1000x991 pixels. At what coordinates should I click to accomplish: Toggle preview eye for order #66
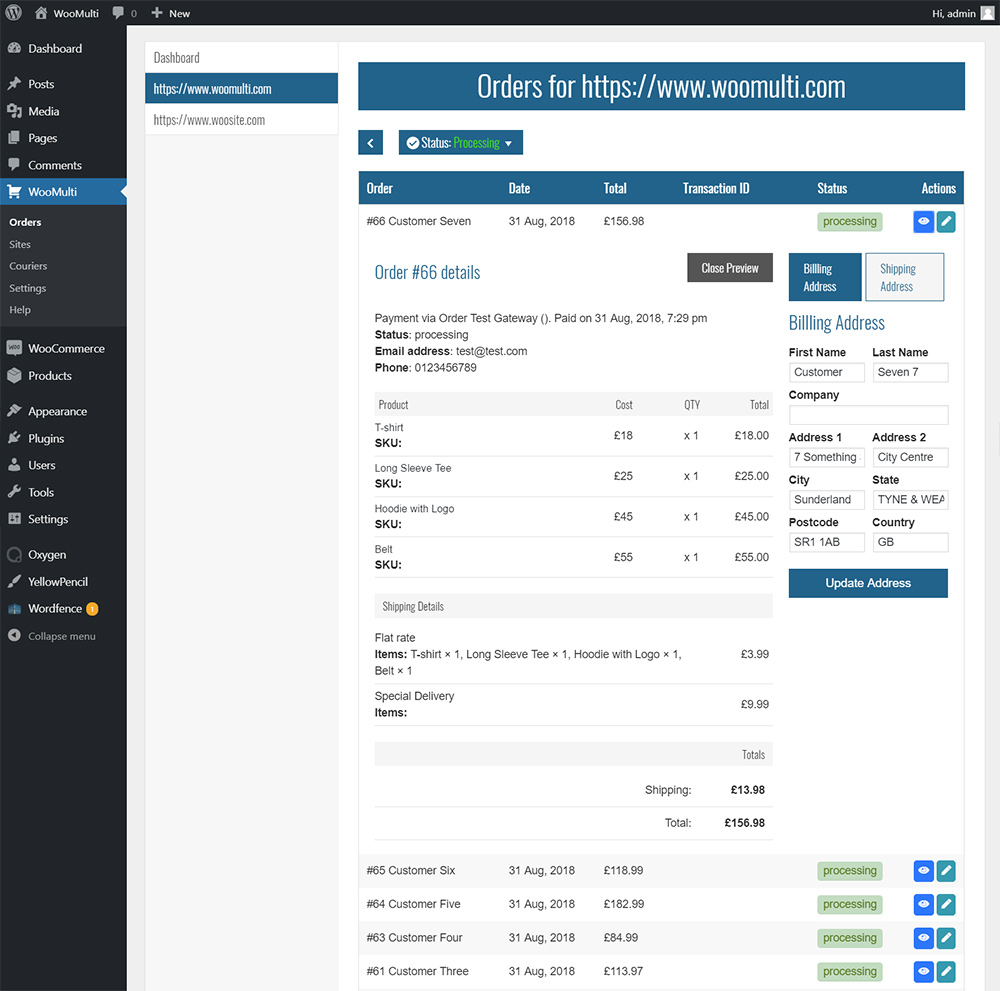tap(923, 222)
